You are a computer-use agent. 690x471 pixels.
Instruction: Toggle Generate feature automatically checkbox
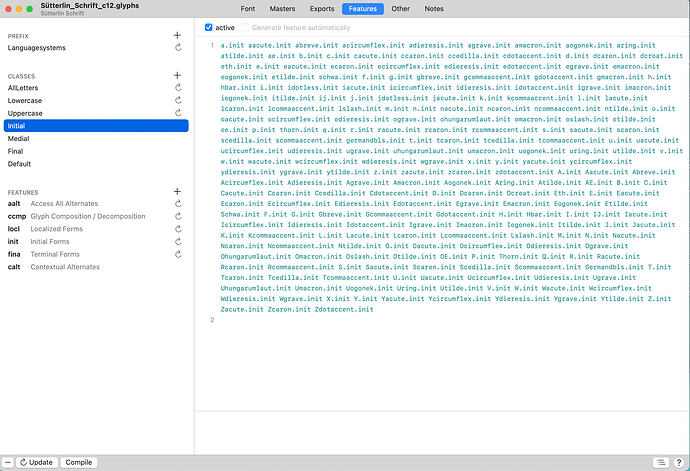pyautogui.click(x=245, y=27)
